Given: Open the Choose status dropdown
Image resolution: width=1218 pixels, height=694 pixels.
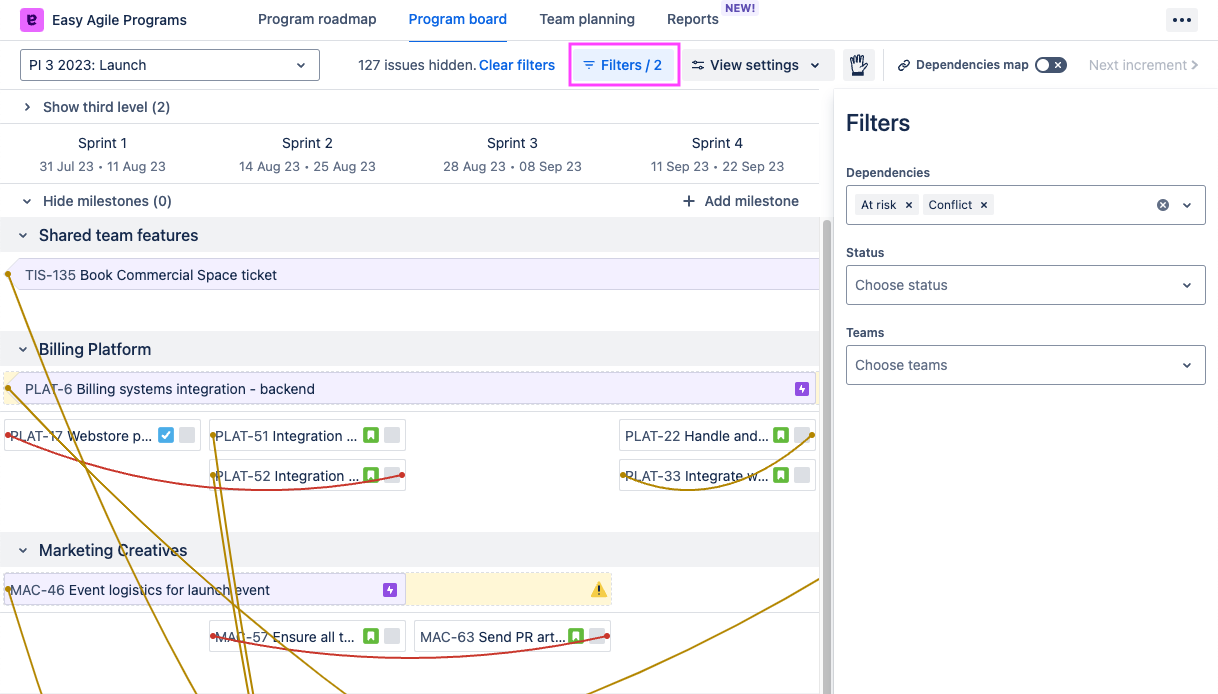Looking at the screenshot, I should point(1025,285).
